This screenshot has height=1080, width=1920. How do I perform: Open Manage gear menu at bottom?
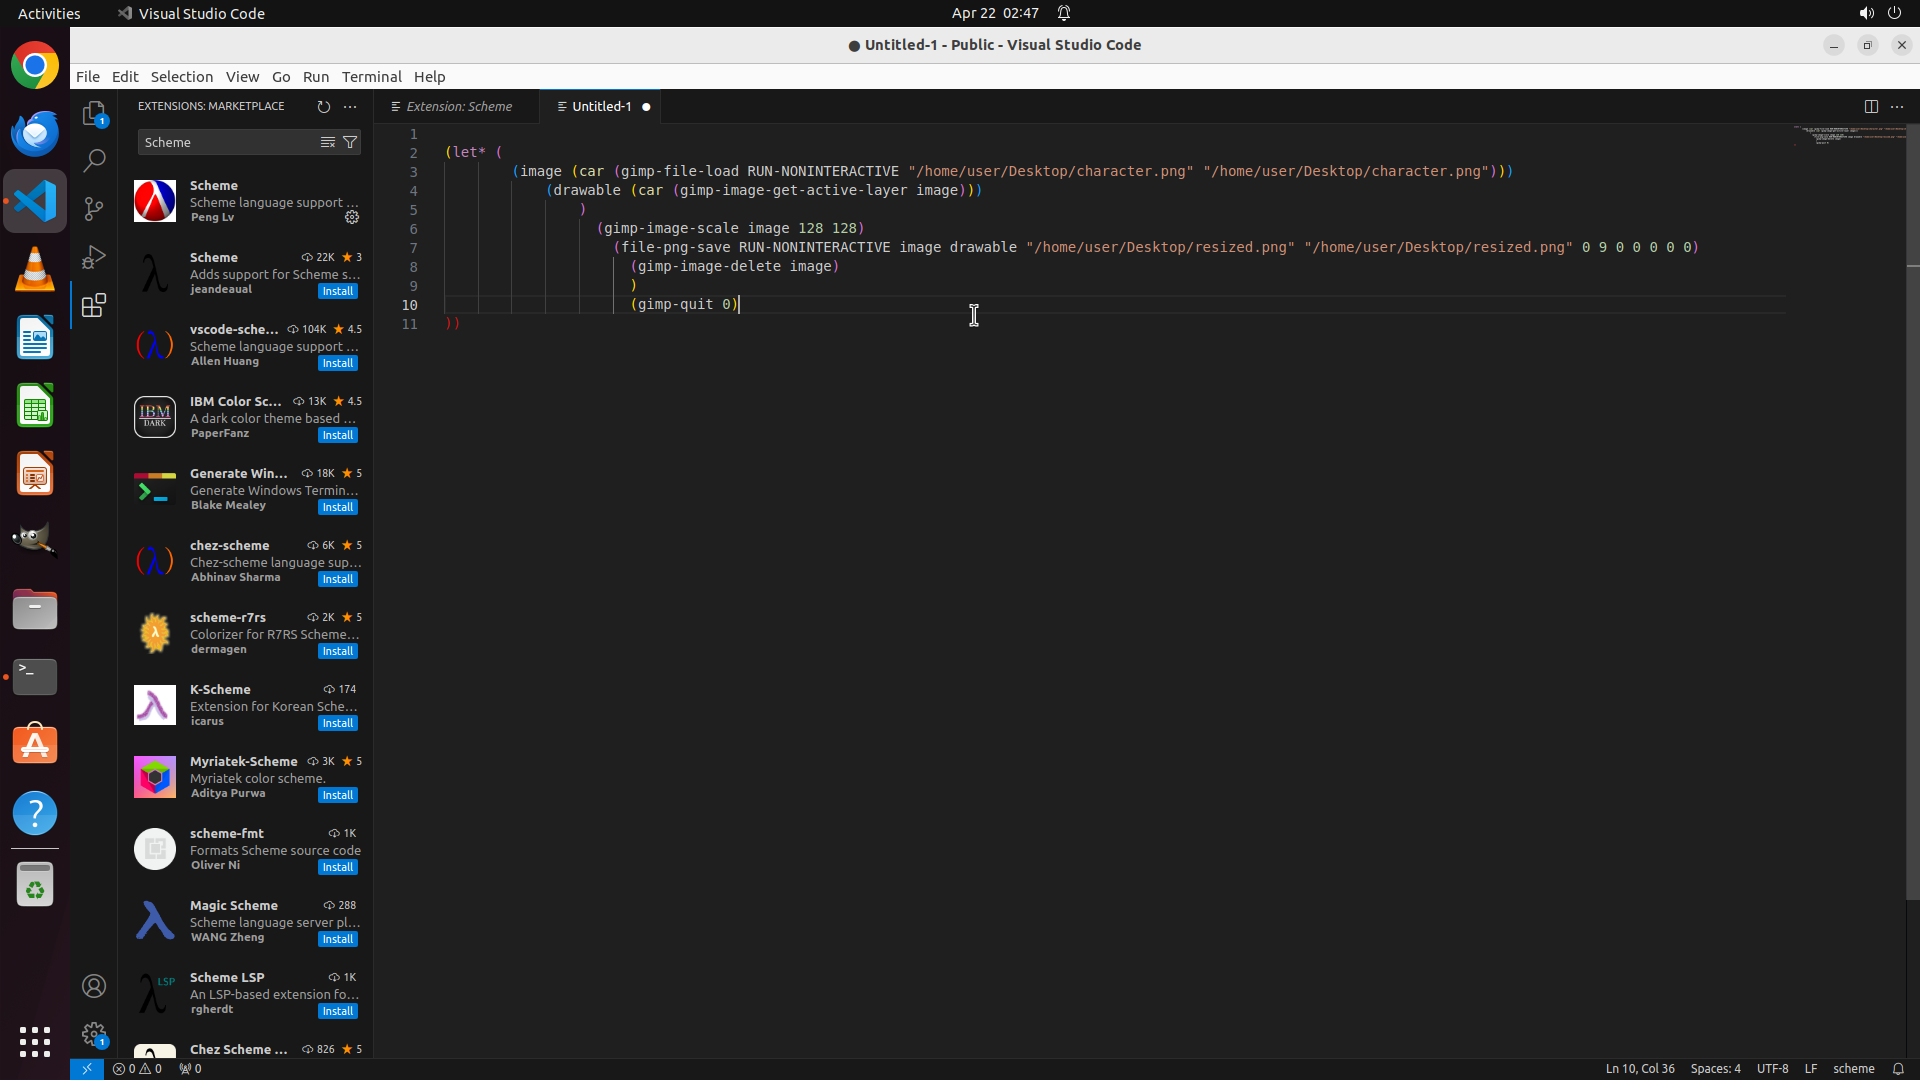tap(94, 1034)
